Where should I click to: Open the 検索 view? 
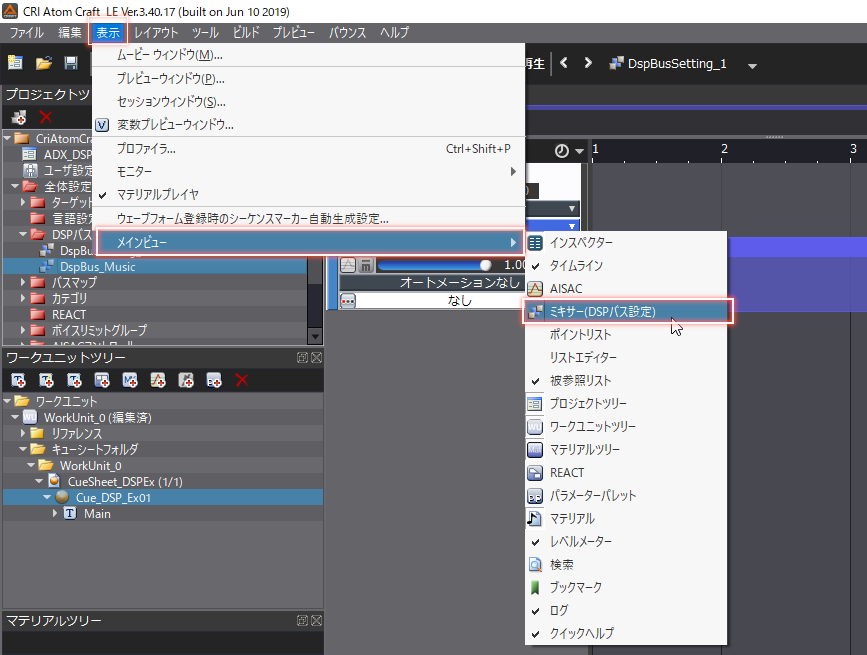[625, 564]
